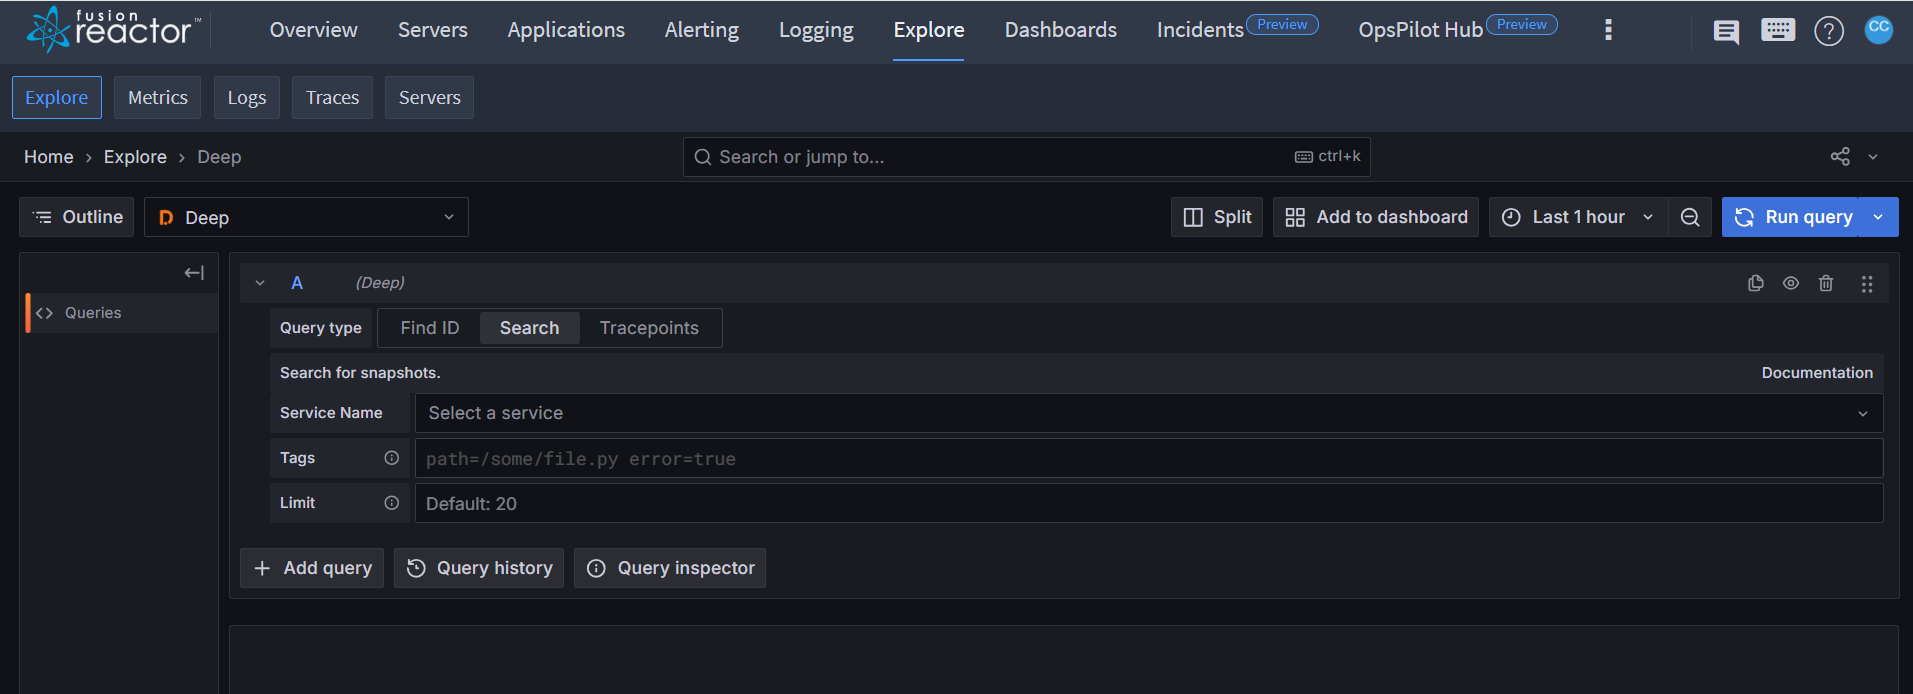
Task: Open the CC user avatar menu
Action: 1879,29
